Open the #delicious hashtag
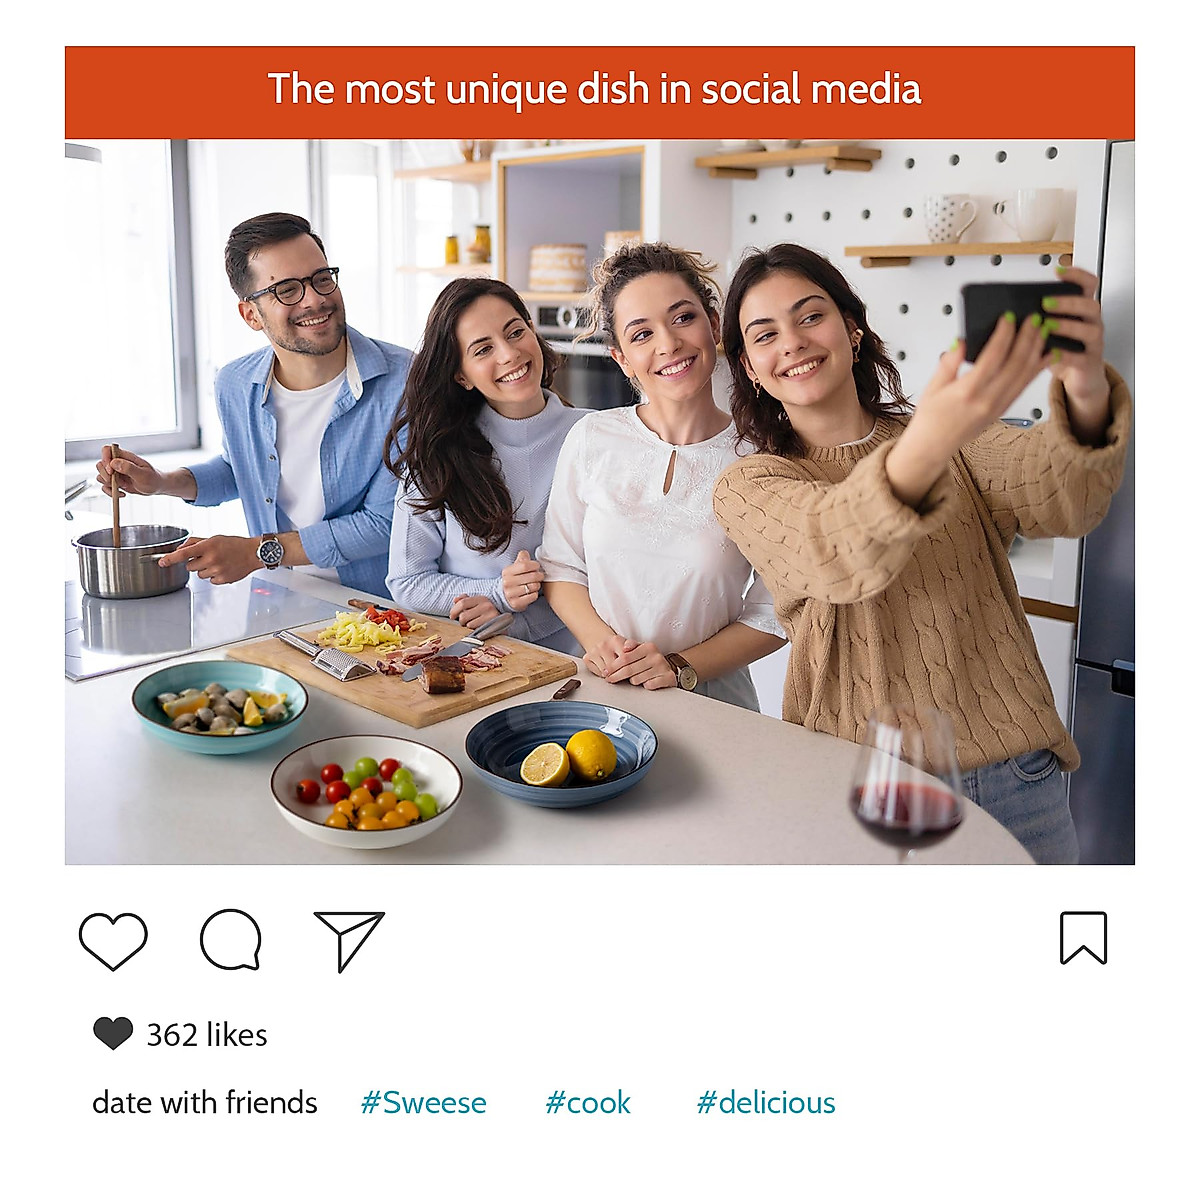1200x1200 pixels. tap(766, 1102)
